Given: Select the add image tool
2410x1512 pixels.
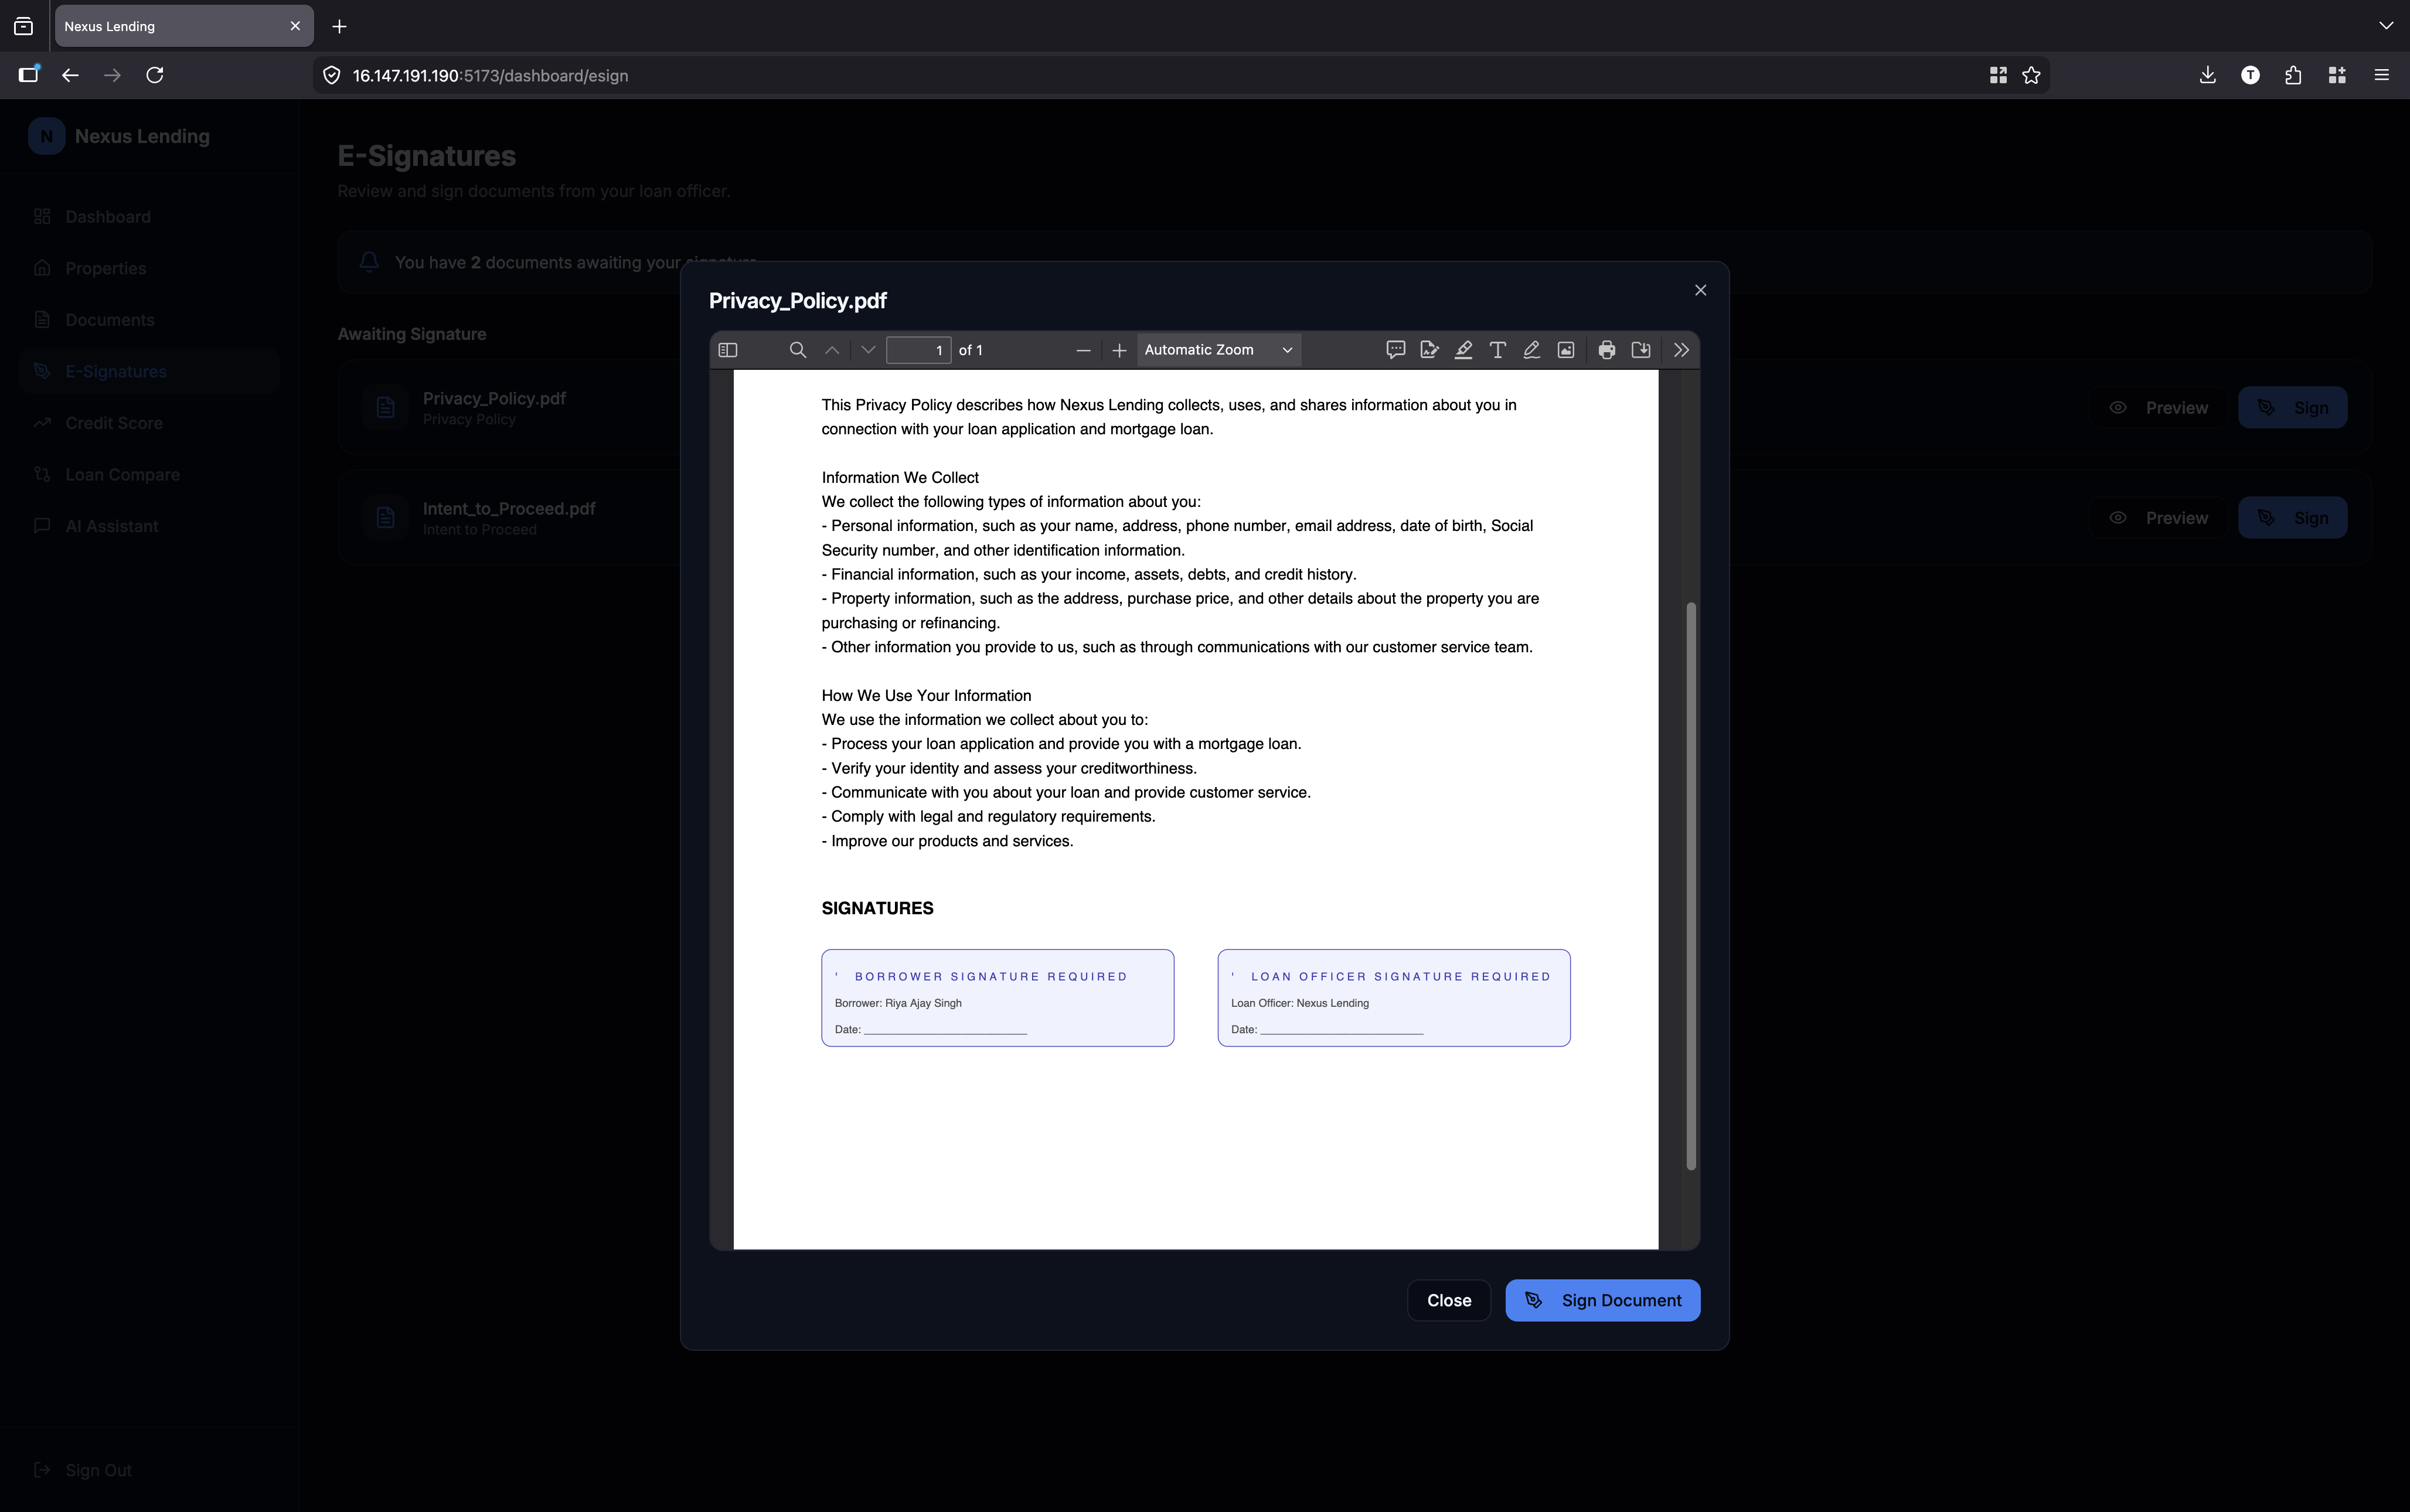Looking at the screenshot, I should [1565, 350].
